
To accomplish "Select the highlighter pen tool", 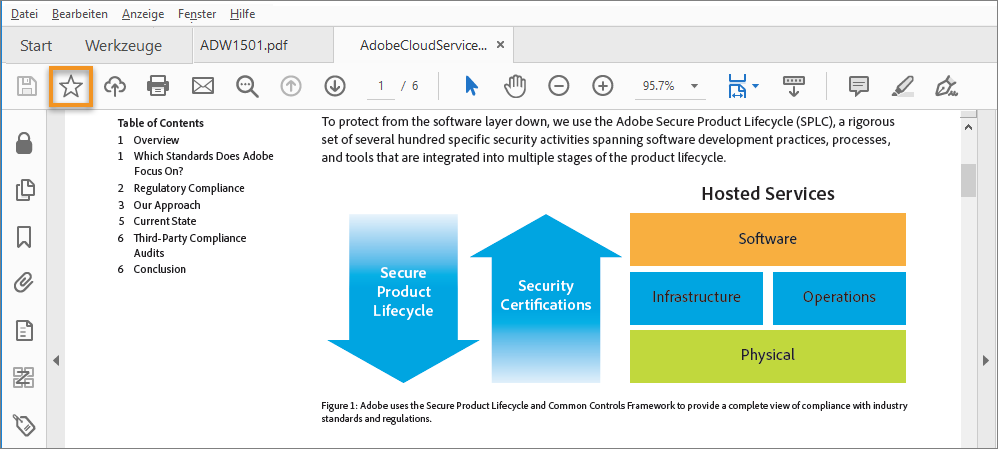I will tap(902, 86).
